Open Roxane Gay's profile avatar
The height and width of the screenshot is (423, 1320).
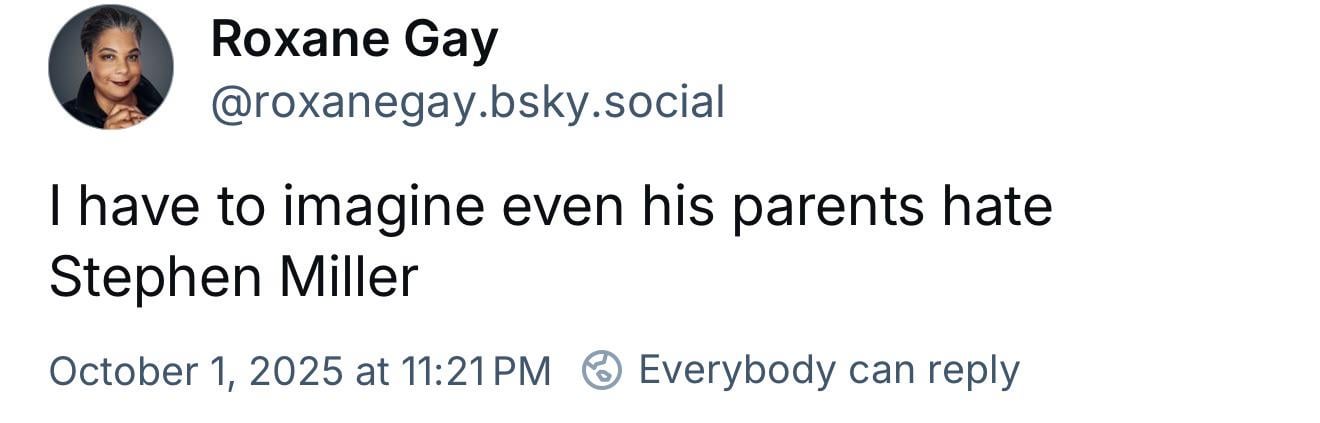click(111, 67)
